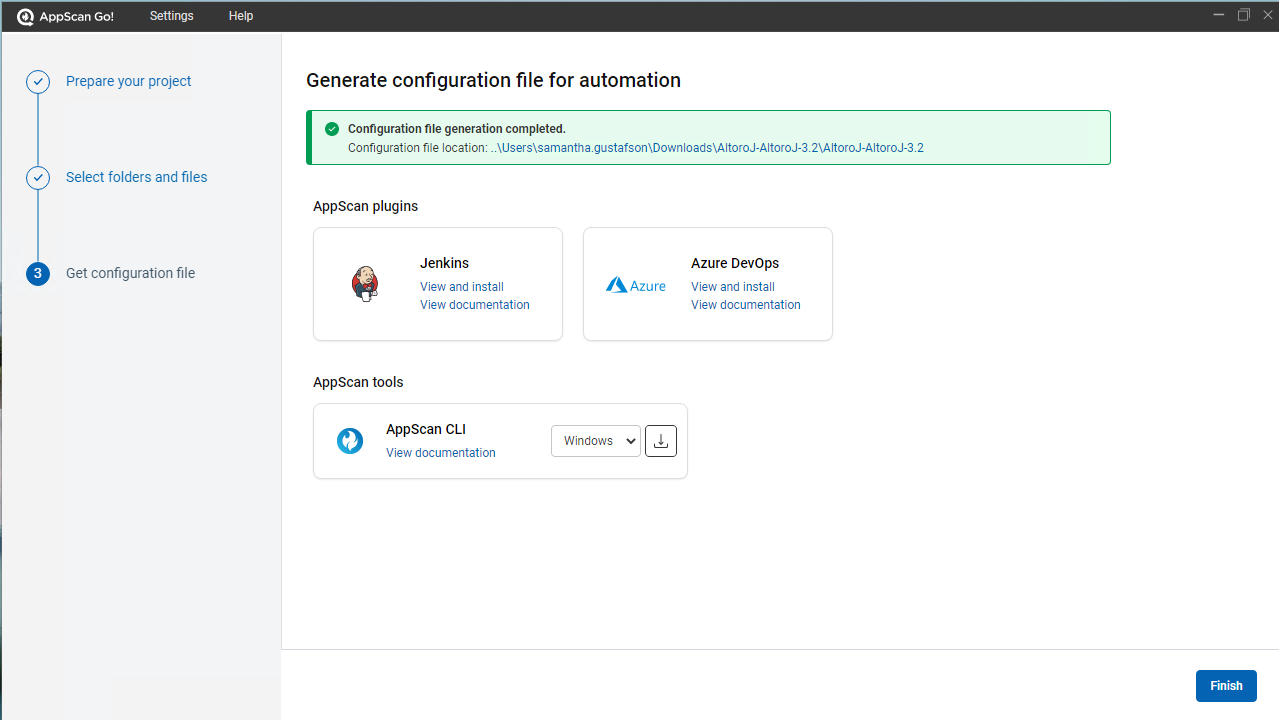Open the Help menu
The image size is (1279, 720).
click(241, 16)
